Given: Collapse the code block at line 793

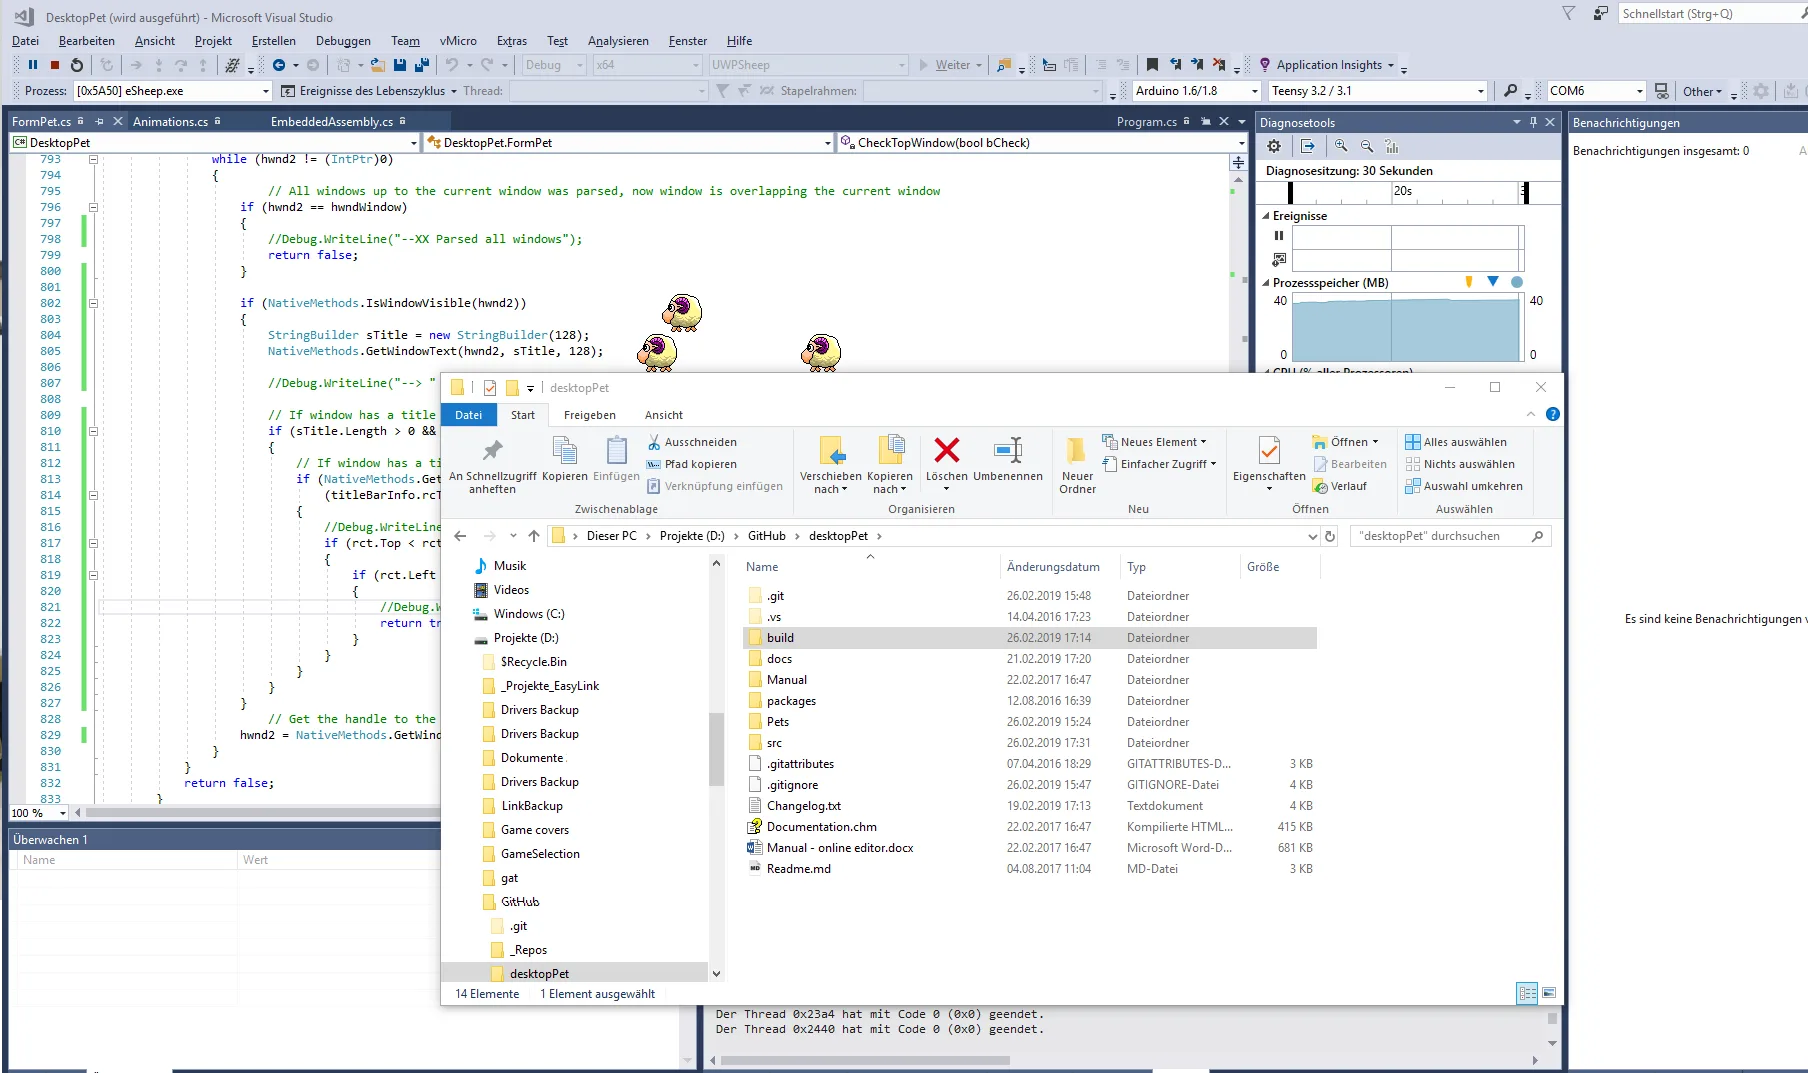Looking at the screenshot, I should (x=93, y=159).
